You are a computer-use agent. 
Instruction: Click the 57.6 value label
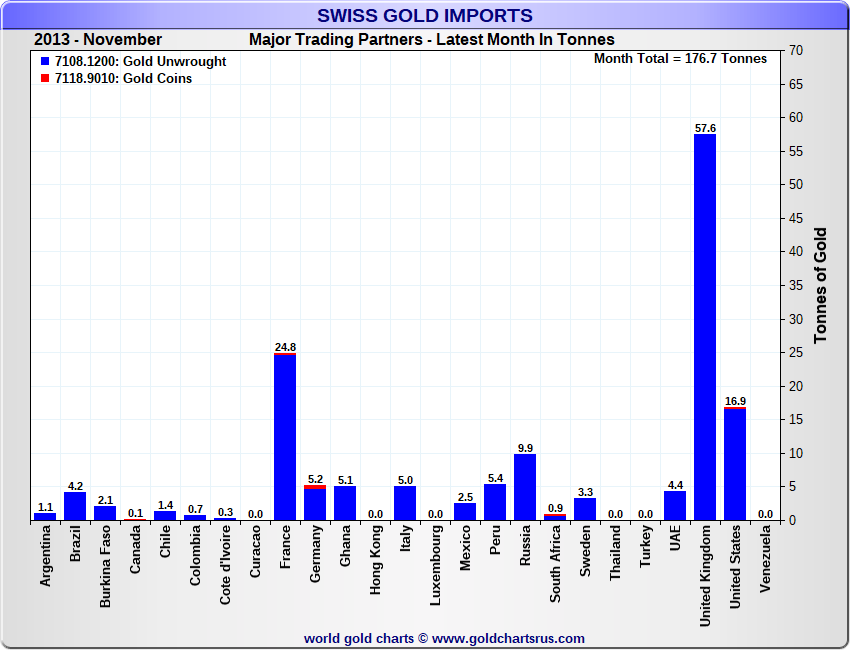[x=705, y=128]
